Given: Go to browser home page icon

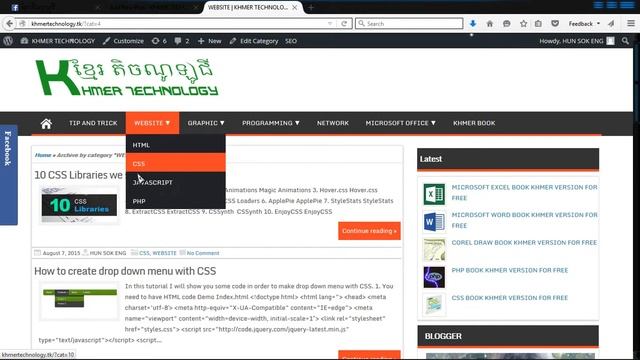Looking at the screenshot, I should pos(489,24).
